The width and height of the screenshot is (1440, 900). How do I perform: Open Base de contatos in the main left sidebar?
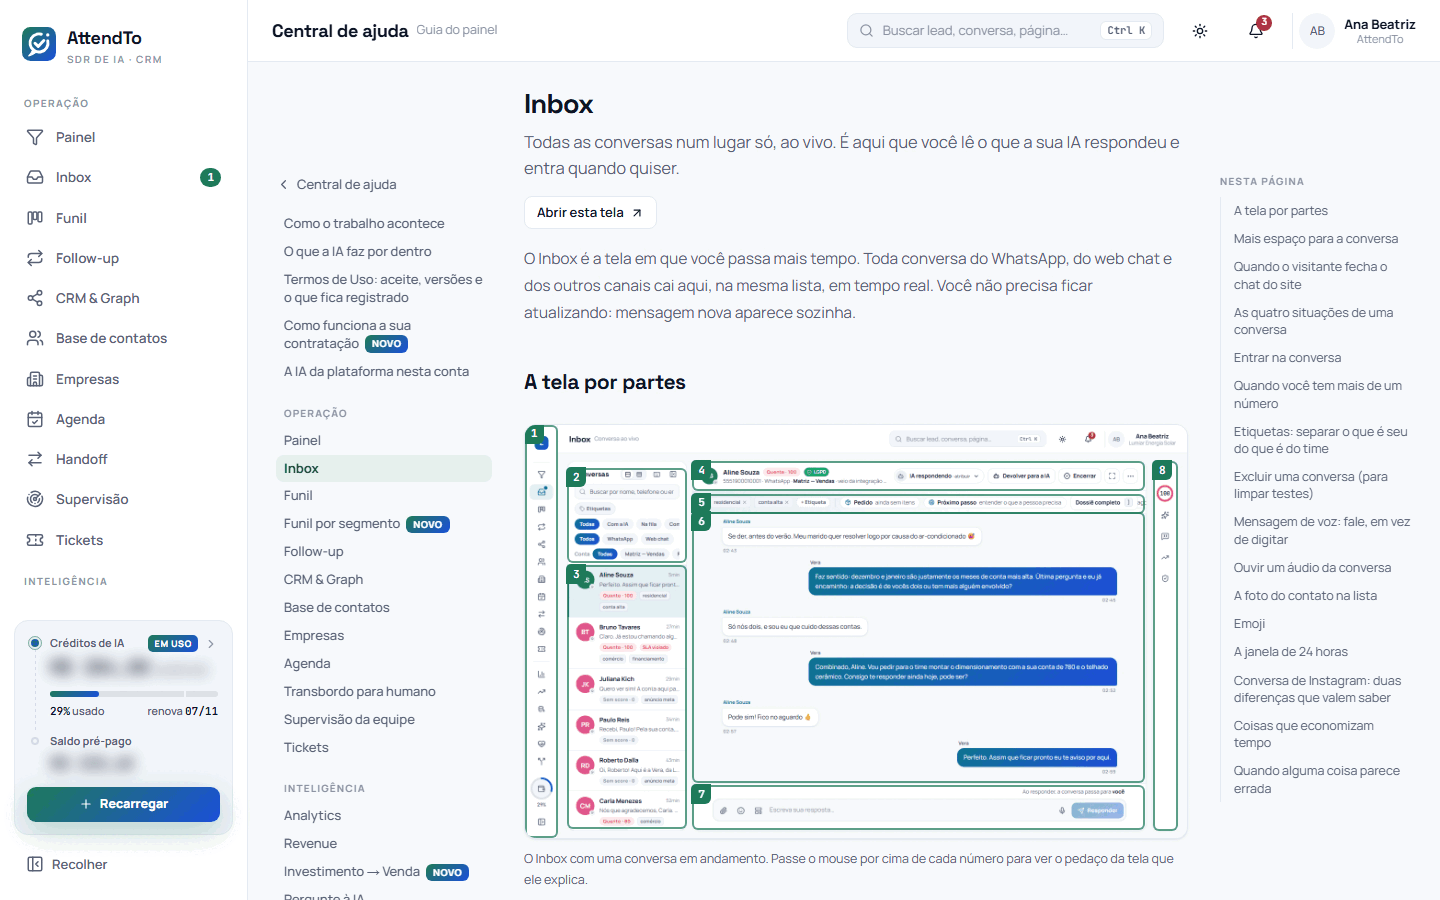coord(124,338)
